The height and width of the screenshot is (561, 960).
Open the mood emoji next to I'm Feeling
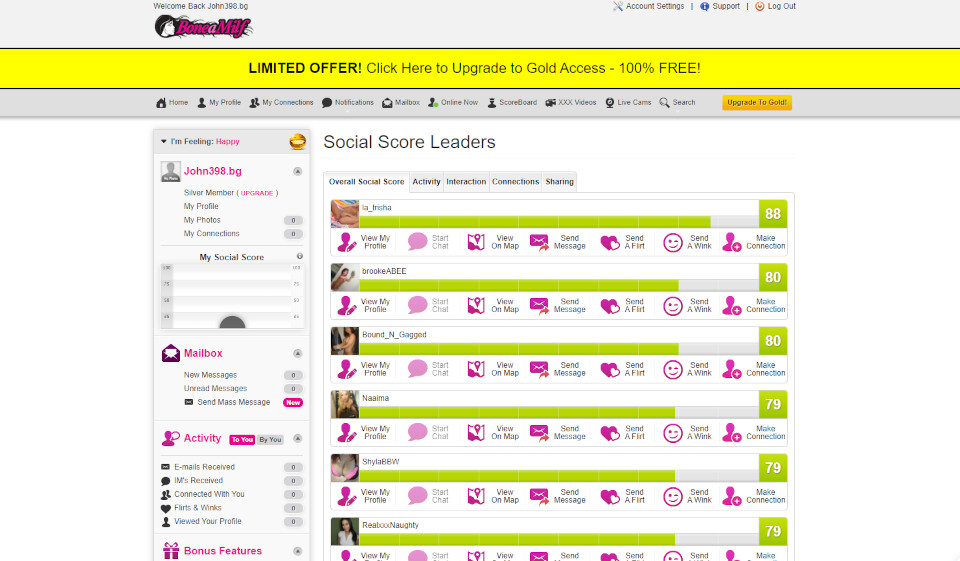pos(297,141)
